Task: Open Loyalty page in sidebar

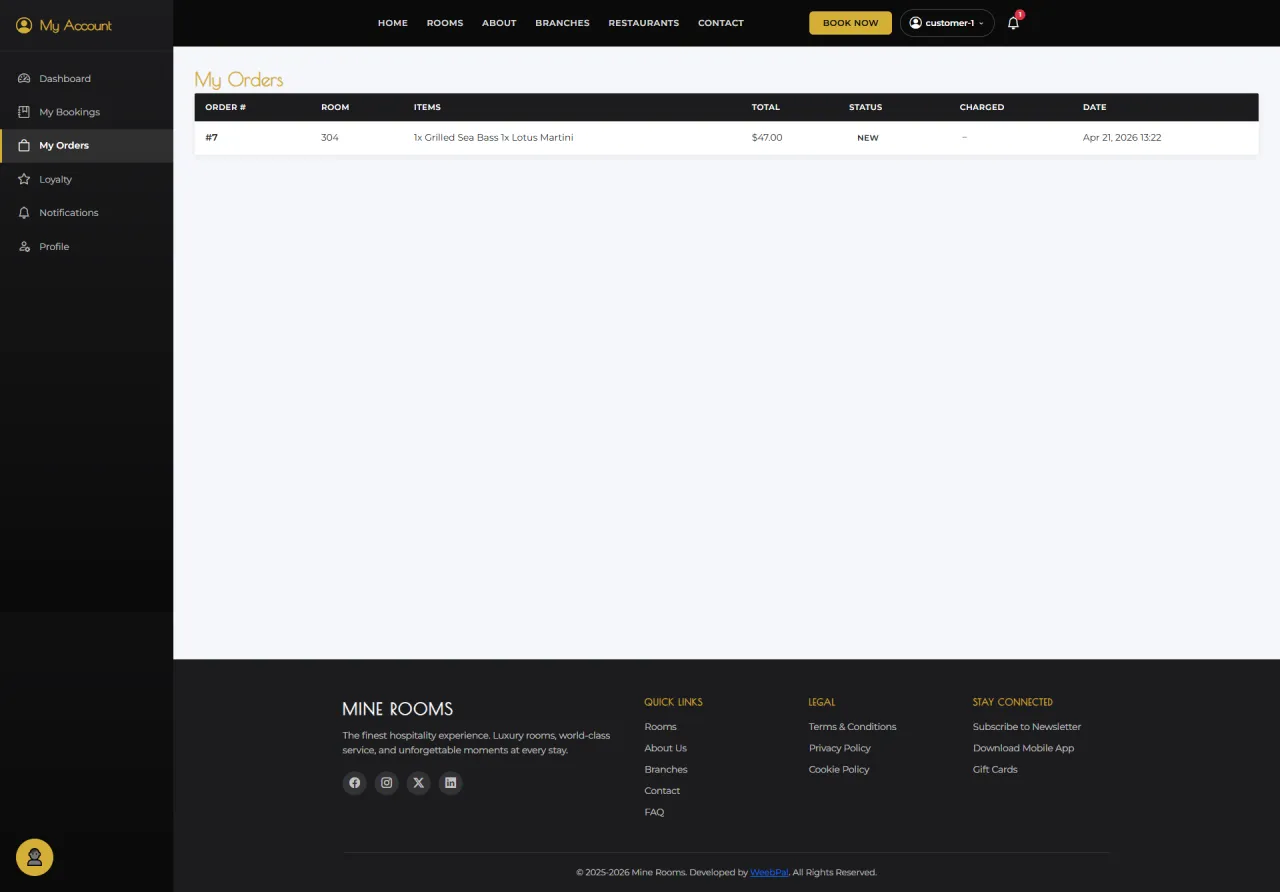Action: 86,179
